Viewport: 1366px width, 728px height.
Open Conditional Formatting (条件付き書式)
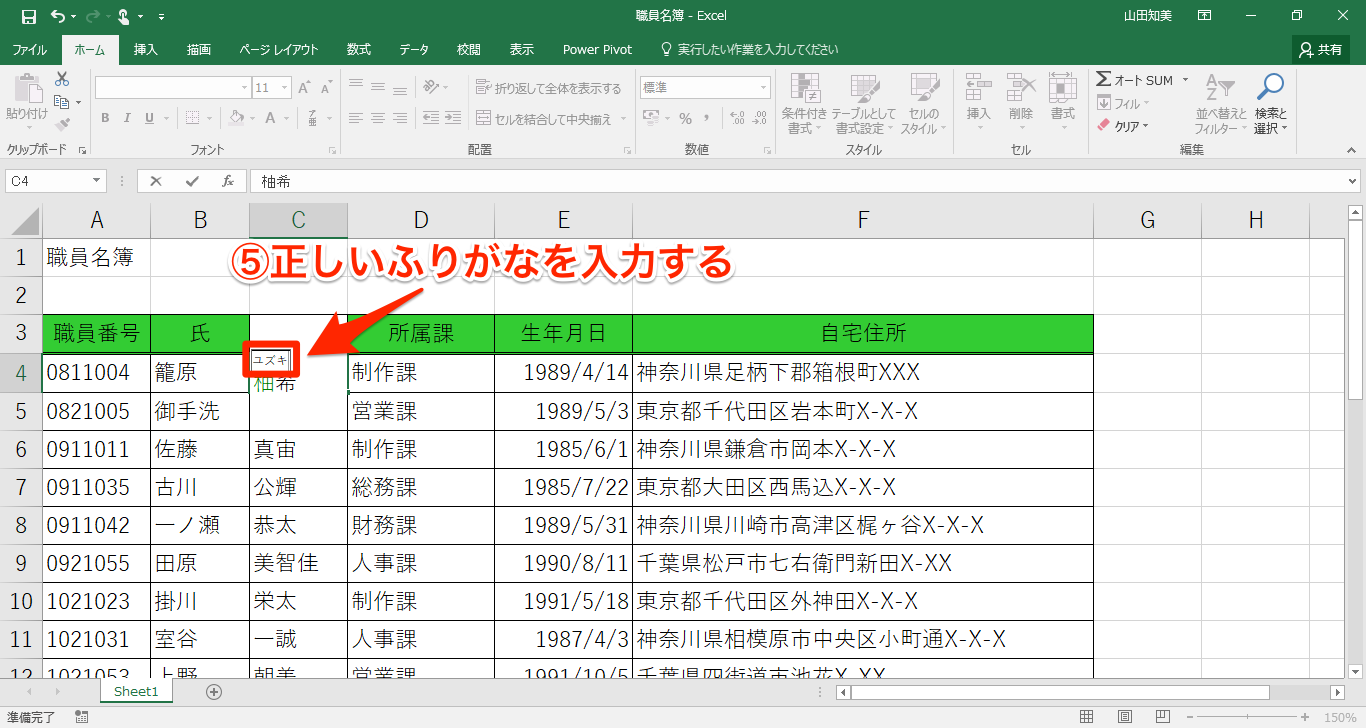click(805, 104)
